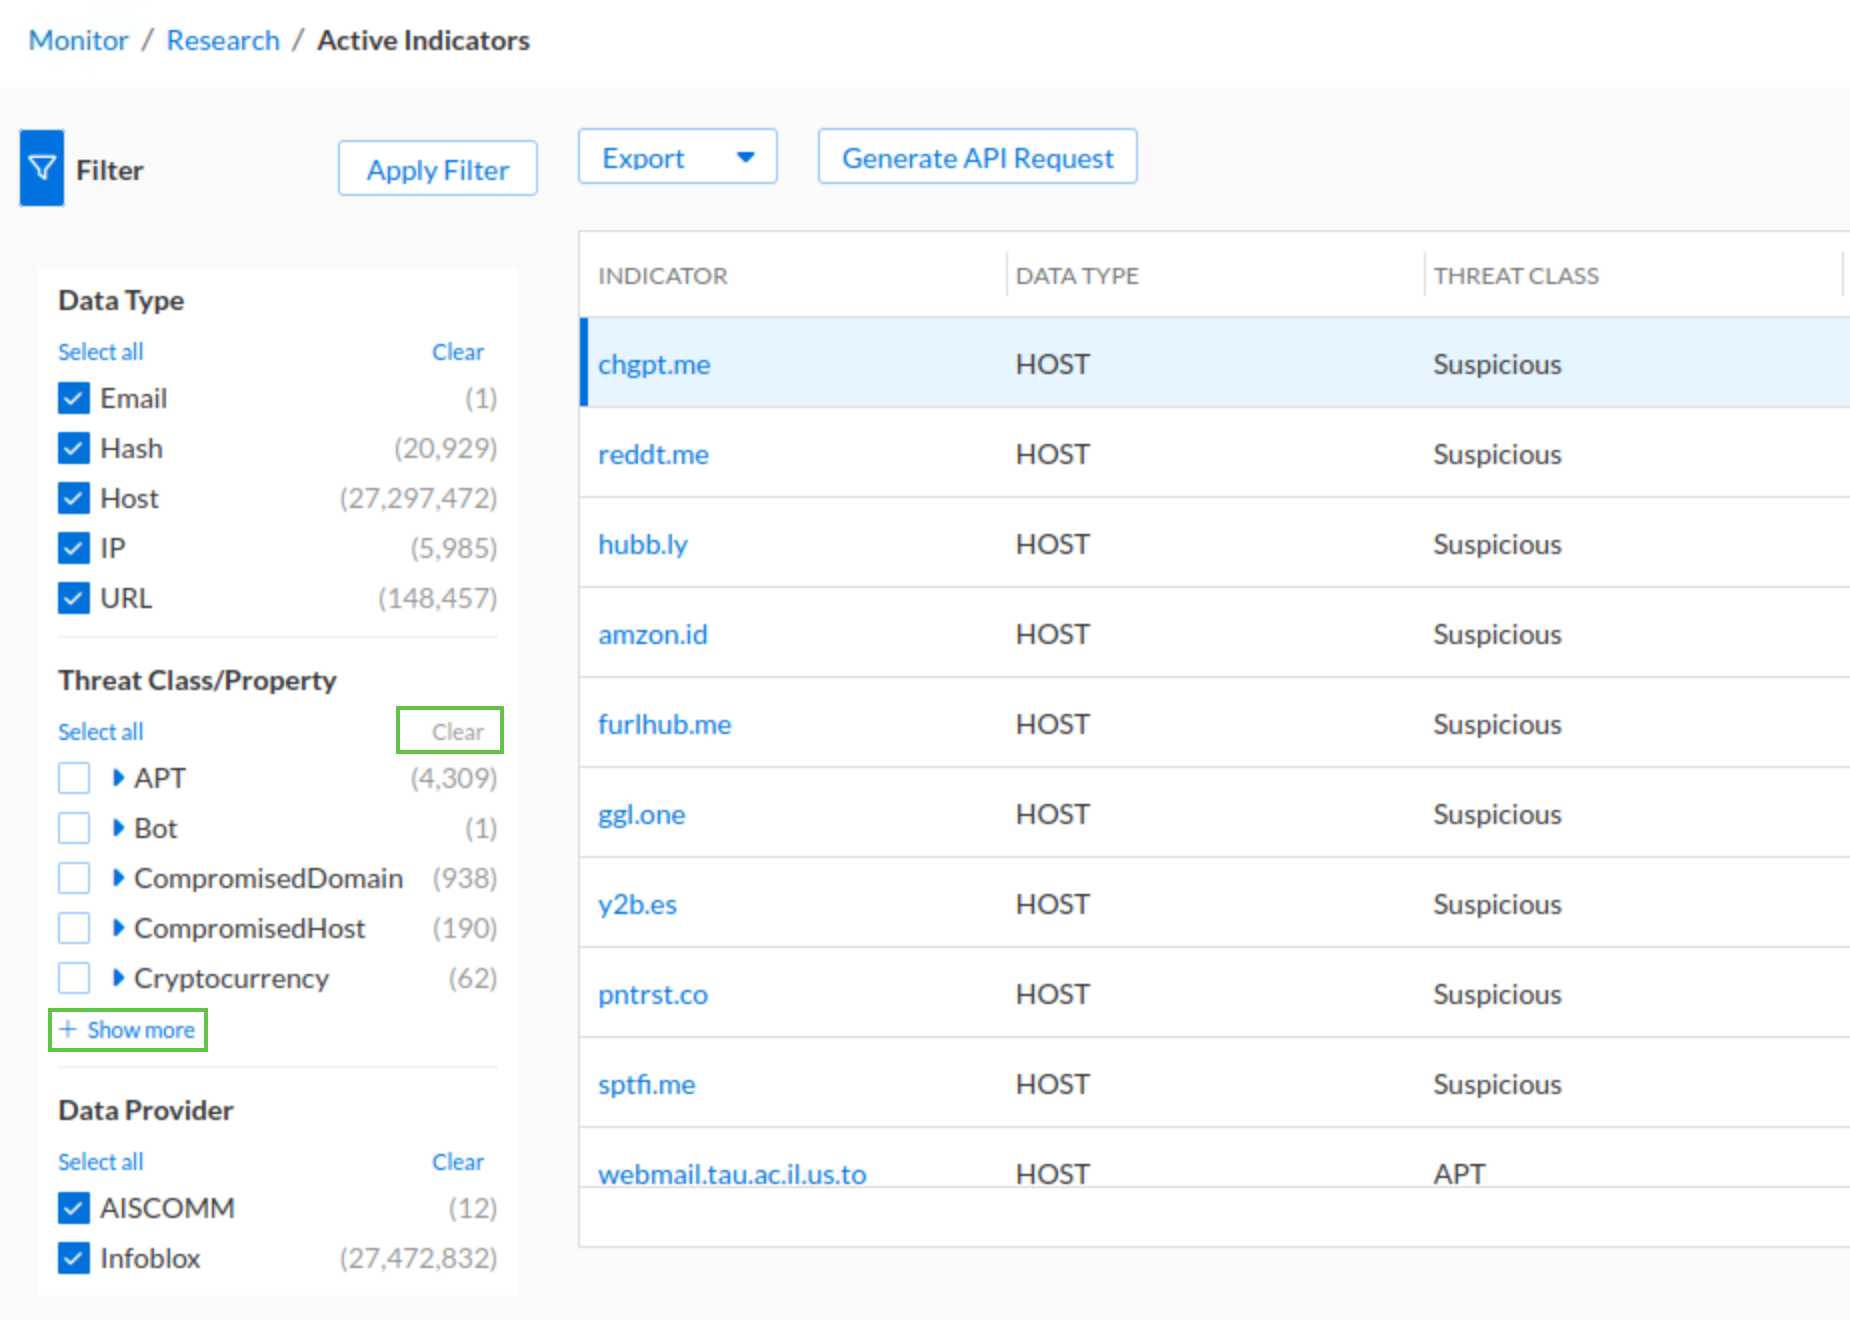Expand the CompromisedDomain disclosure triangle
The width and height of the screenshot is (1850, 1320).
[118, 877]
